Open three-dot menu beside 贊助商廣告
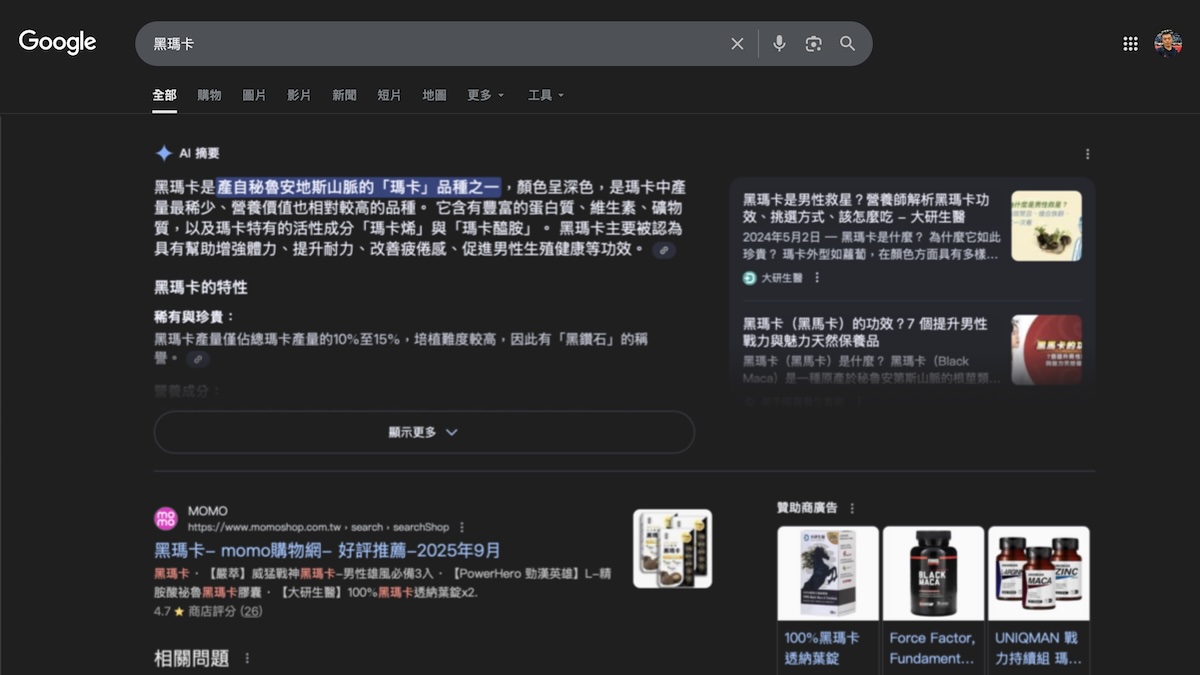This screenshot has height=675, width=1200. (852, 508)
